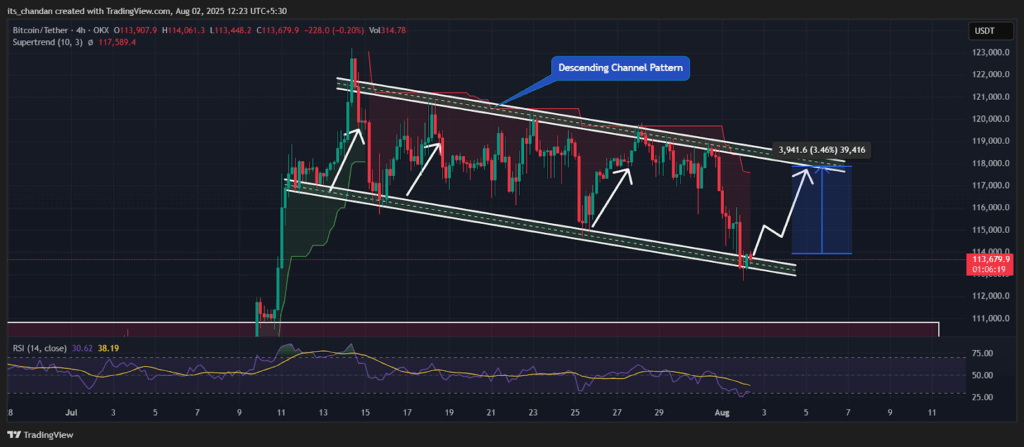Click the 116,000.0 price axis label
Image resolution: width=1024 pixels, height=447 pixels.
tap(991, 208)
